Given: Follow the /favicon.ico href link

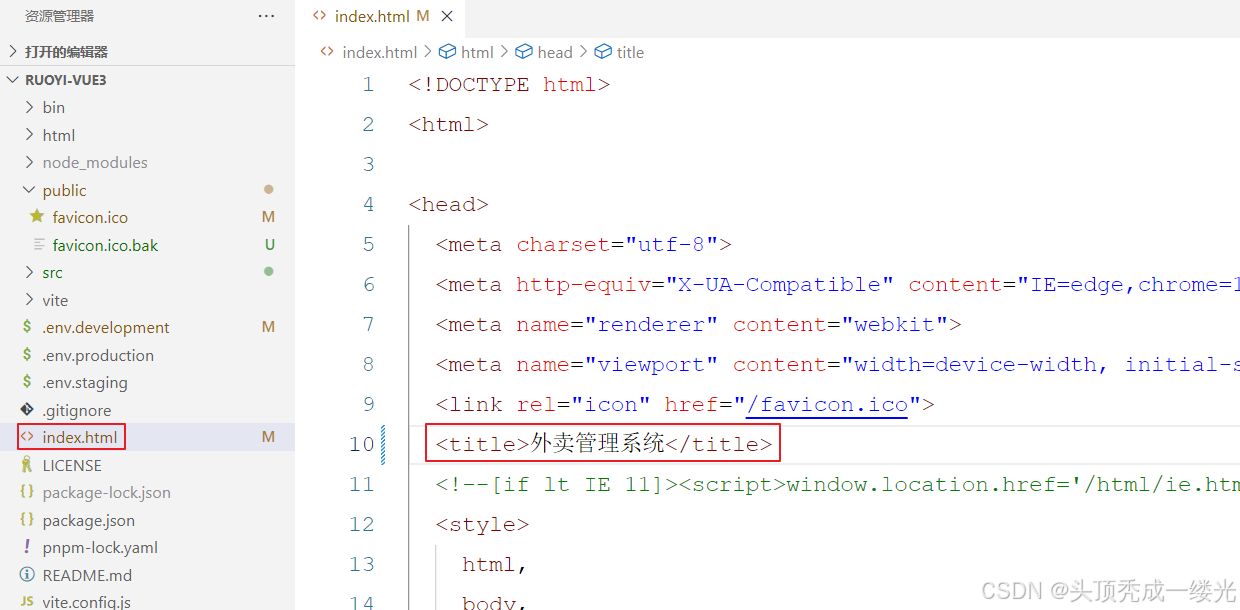Looking at the screenshot, I should (827, 404).
